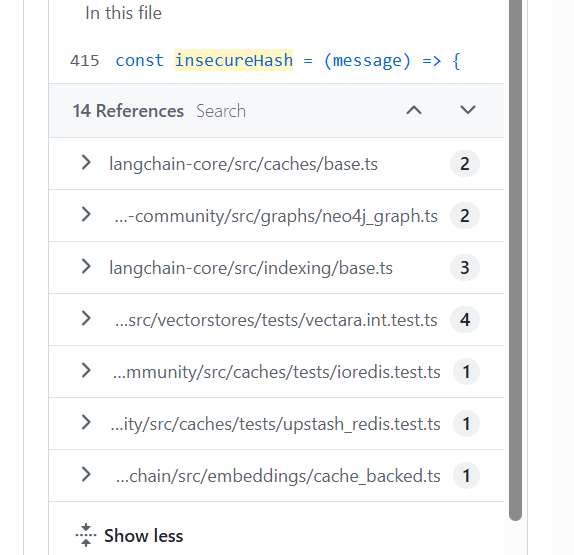
Task: Click the vertical scrollbar thumb
Action: (515, 260)
